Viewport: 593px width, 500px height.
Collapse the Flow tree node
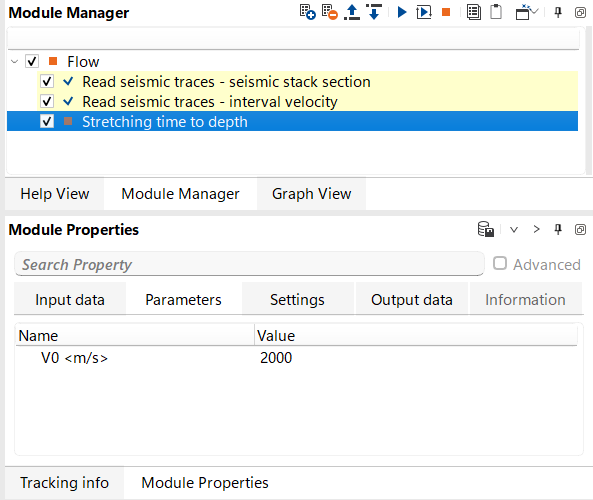pos(14,61)
